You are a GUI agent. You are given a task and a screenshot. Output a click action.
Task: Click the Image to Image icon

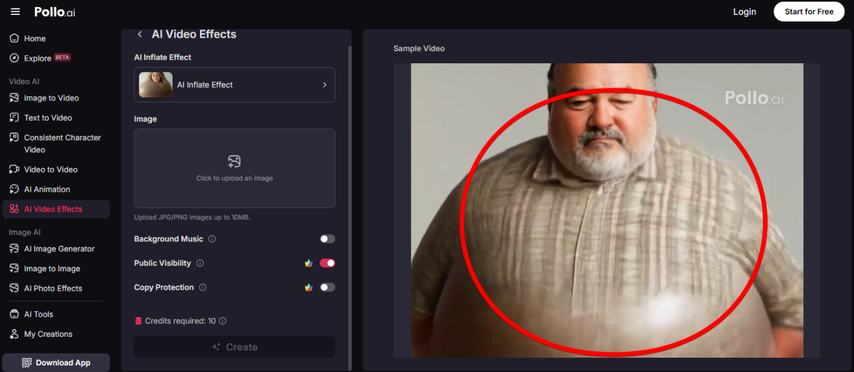(14, 269)
